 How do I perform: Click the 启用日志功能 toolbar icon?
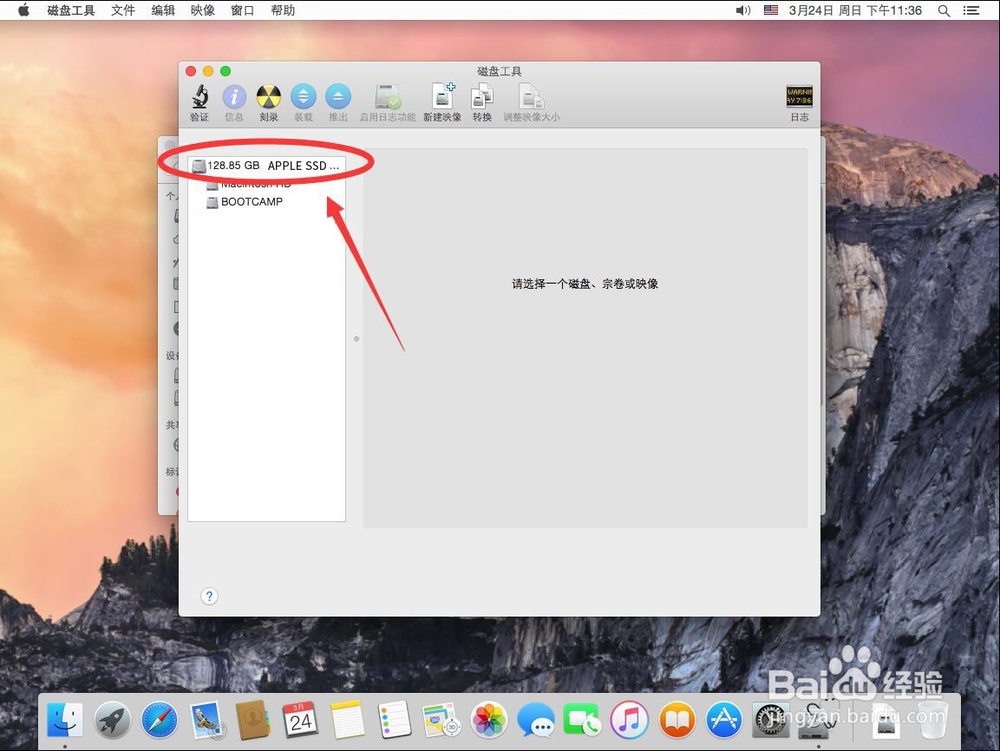[387, 97]
